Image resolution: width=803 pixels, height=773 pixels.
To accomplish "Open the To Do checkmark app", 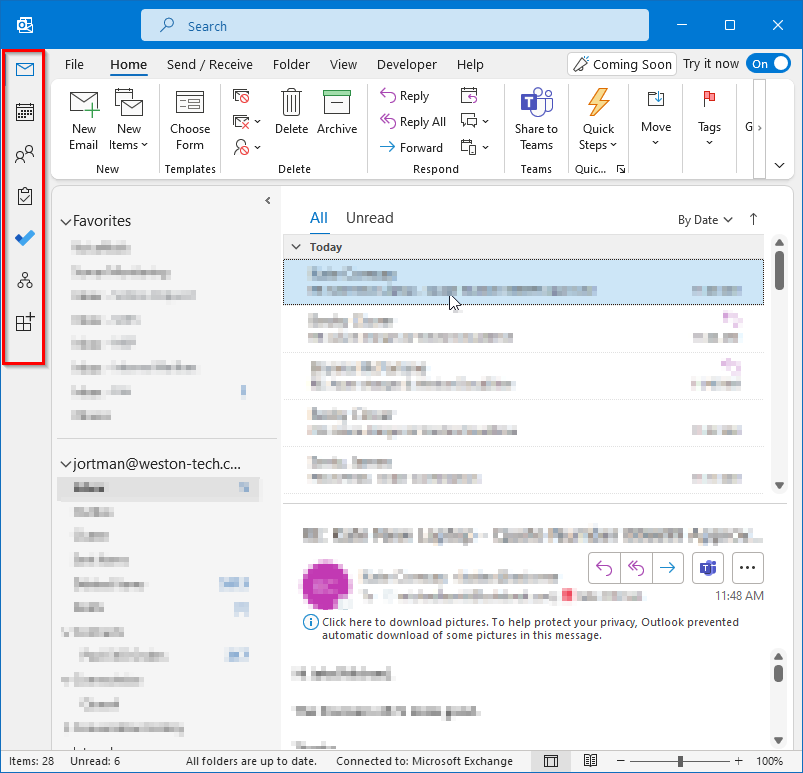I will click(25, 238).
